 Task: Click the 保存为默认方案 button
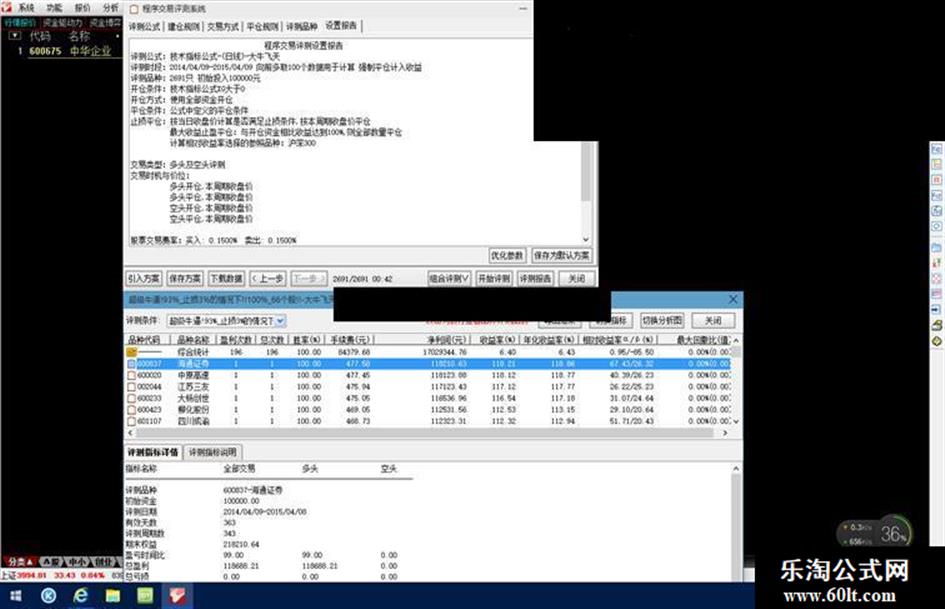click(561, 256)
